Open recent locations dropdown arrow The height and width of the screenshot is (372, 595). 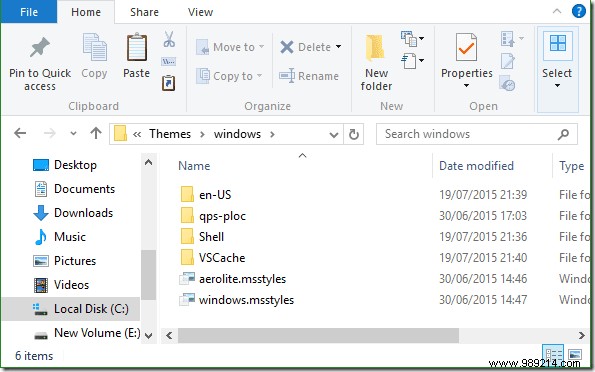pos(73,134)
